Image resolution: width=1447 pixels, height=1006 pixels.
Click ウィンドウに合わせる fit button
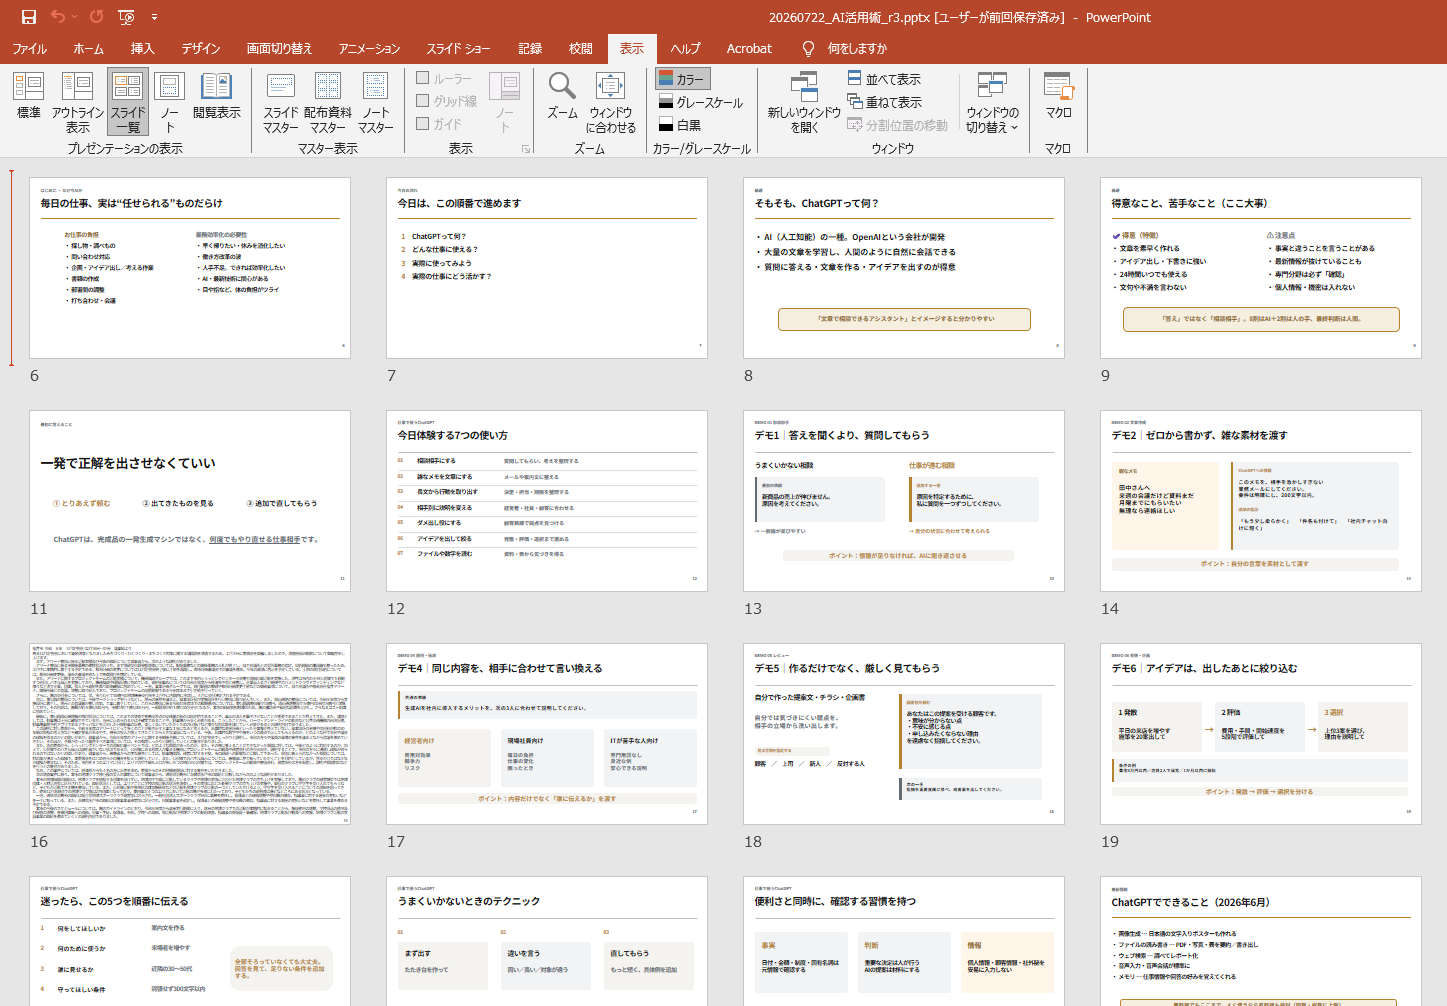tap(611, 102)
